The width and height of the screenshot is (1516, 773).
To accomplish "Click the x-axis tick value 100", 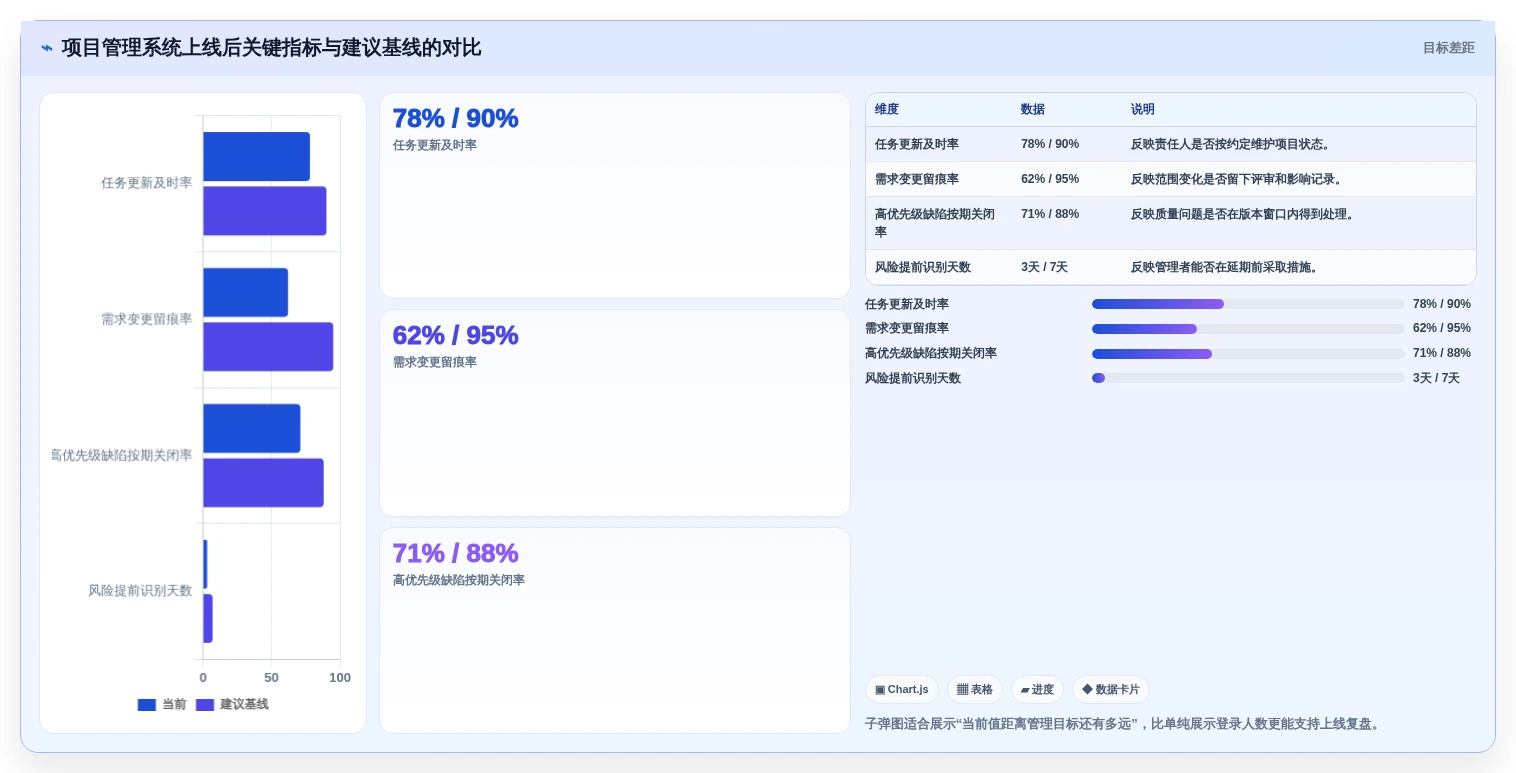I will (340, 678).
